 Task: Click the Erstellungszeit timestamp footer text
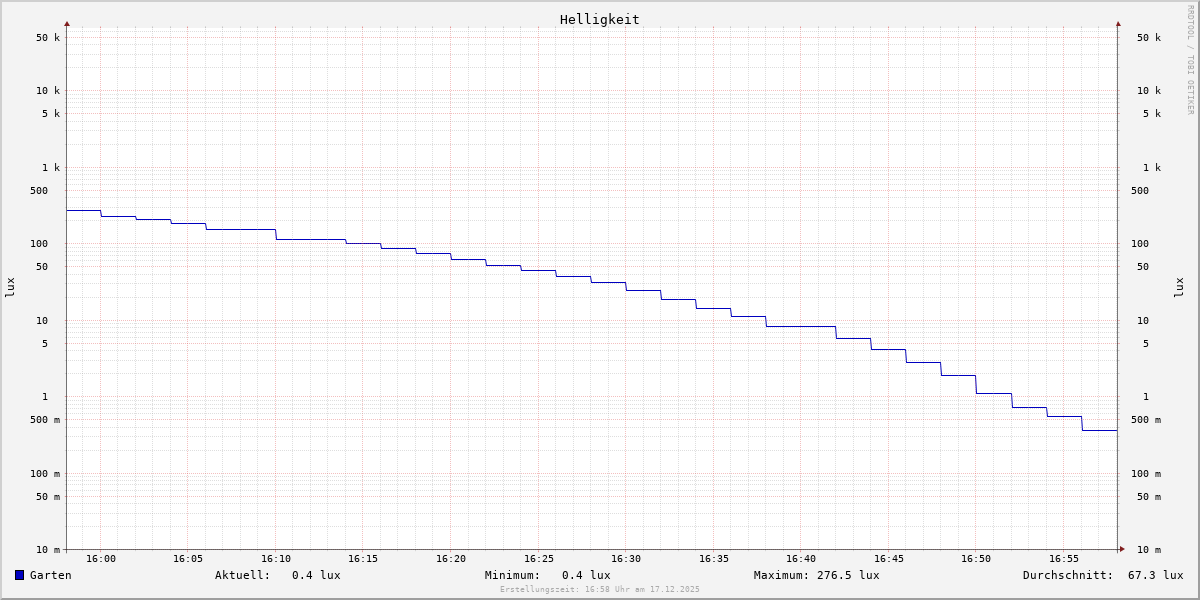point(600,589)
